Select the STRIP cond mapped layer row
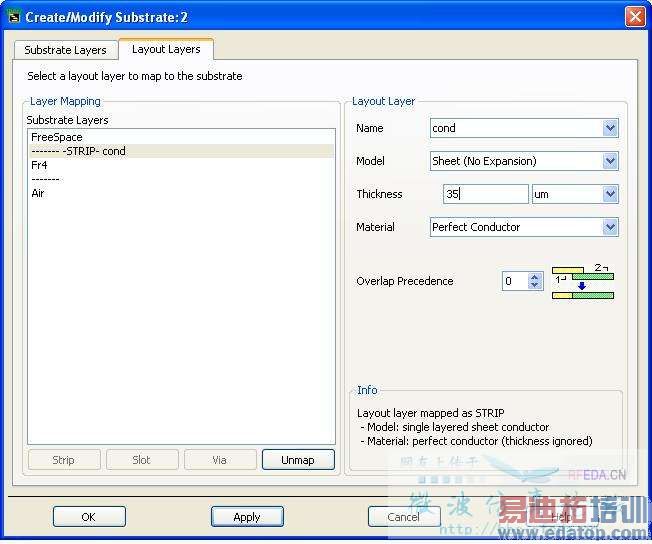This screenshot has width=652, height=544. coord(181,151)
